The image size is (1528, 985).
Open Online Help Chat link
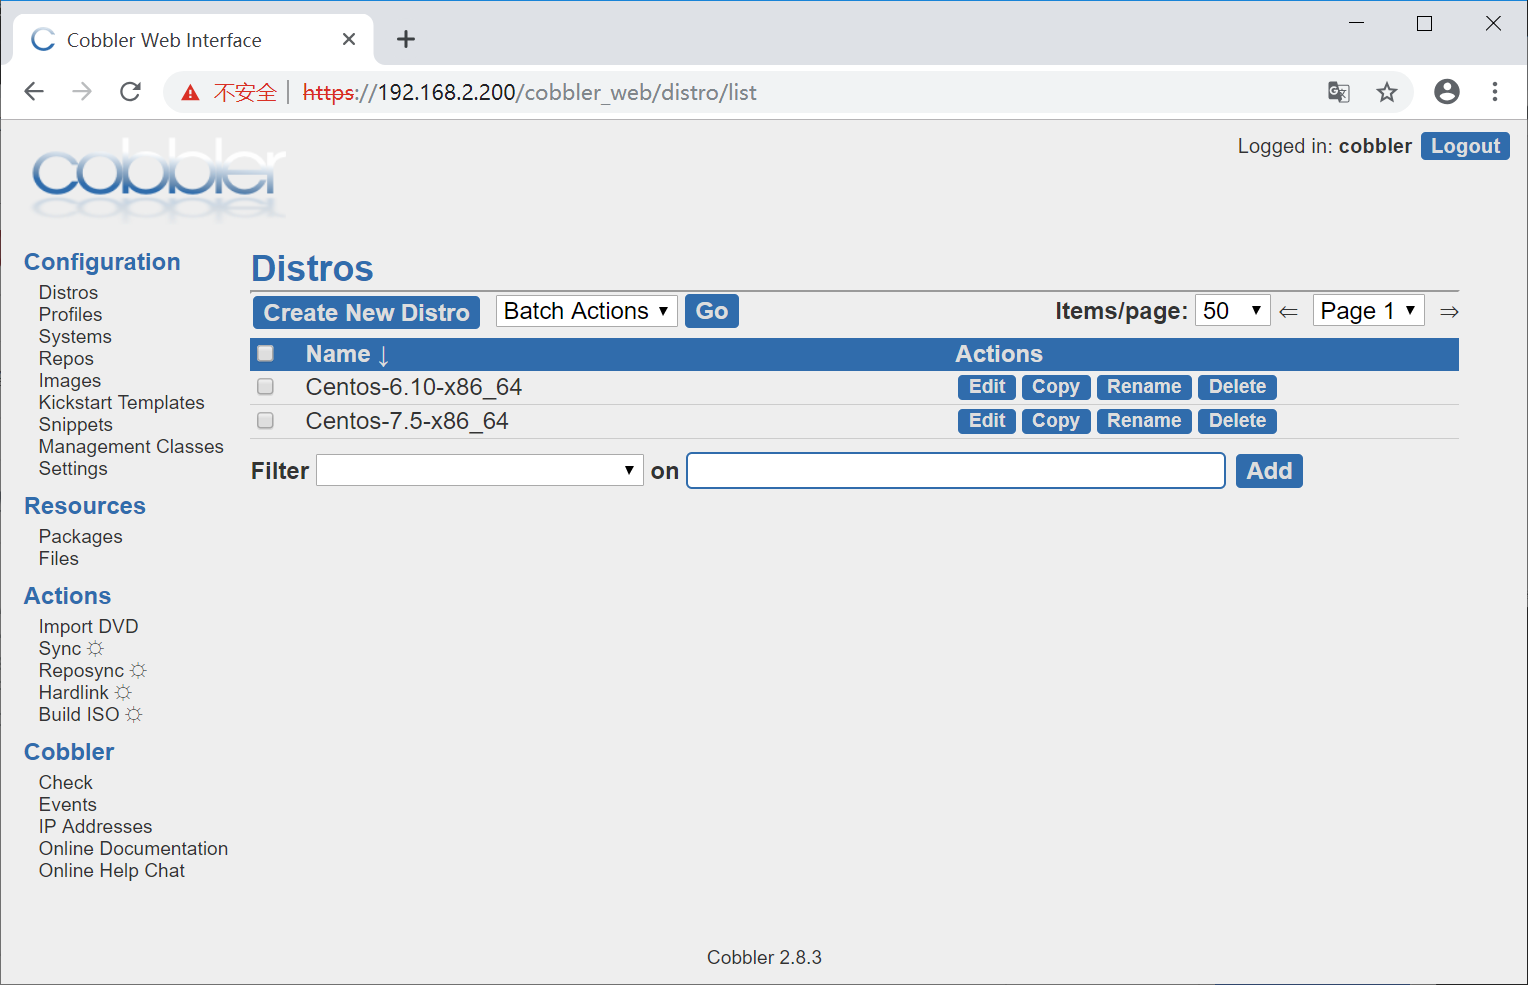[112, 871]
